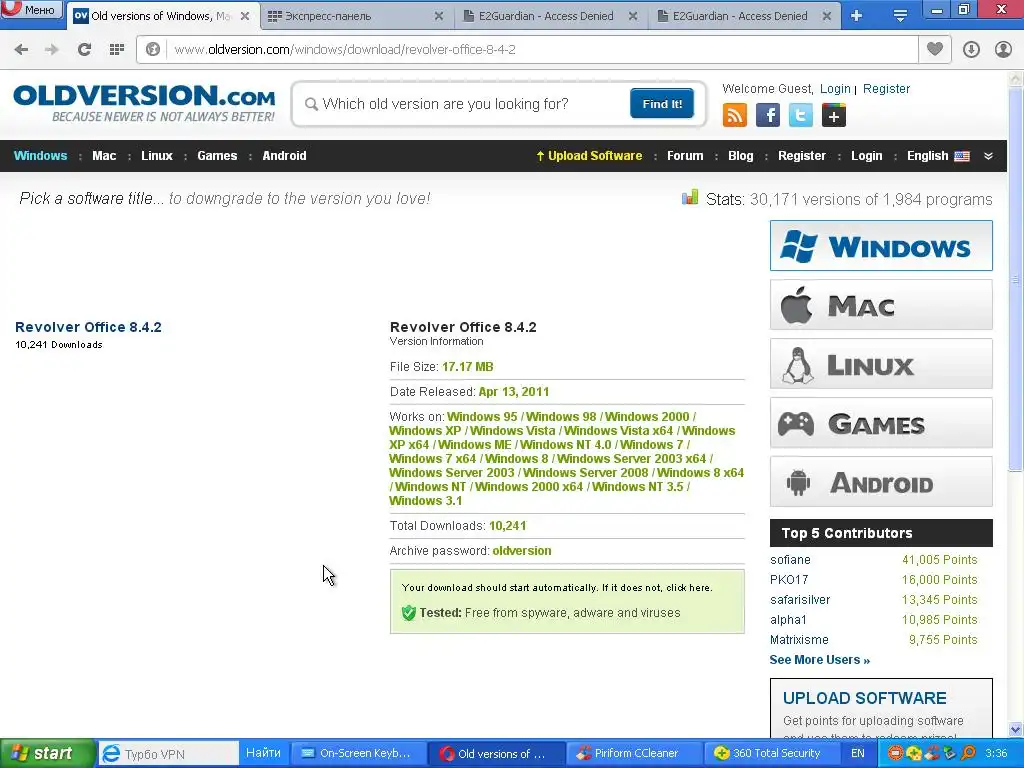The height and width of the screenshot is (768, 1024).
Task: Click the browser back arrow
Action: [21, 49]
